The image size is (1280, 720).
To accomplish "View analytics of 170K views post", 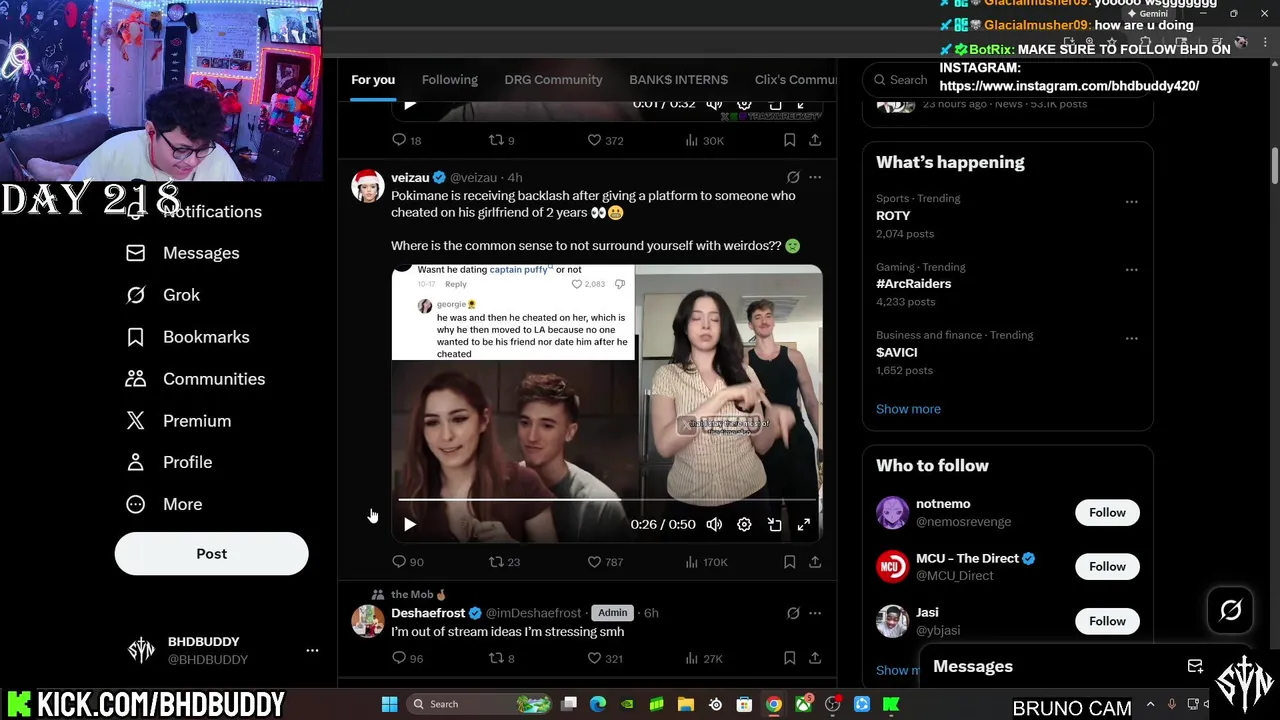I will pyautogui.click(x=705, y=562).
